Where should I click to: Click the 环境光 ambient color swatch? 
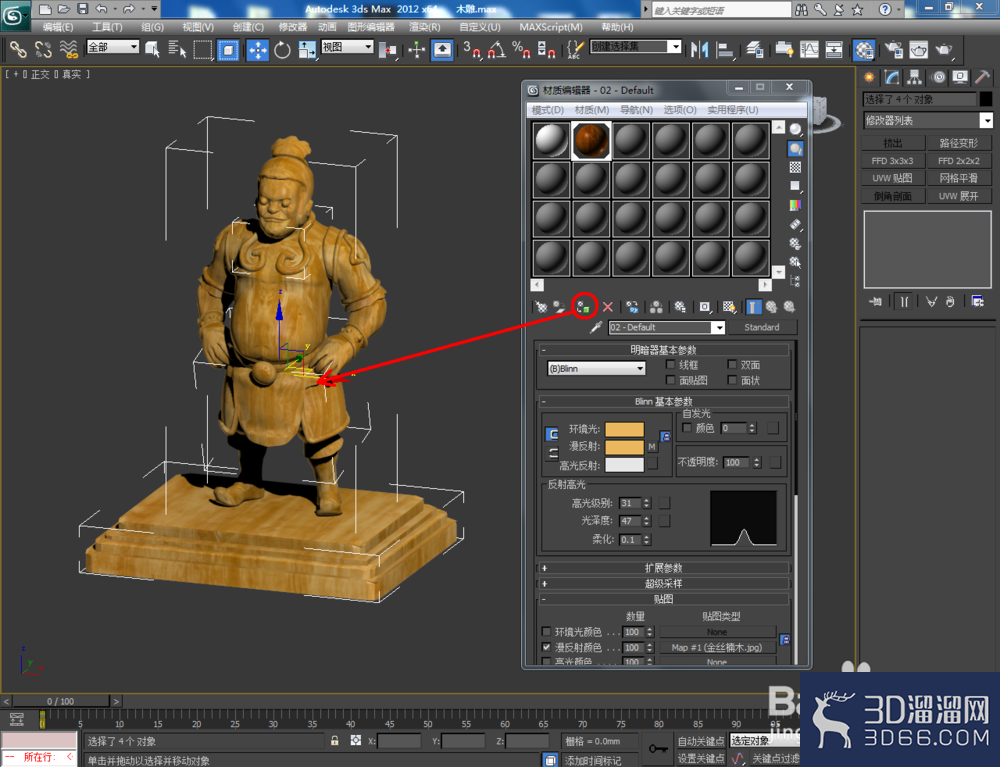(624, 429)
